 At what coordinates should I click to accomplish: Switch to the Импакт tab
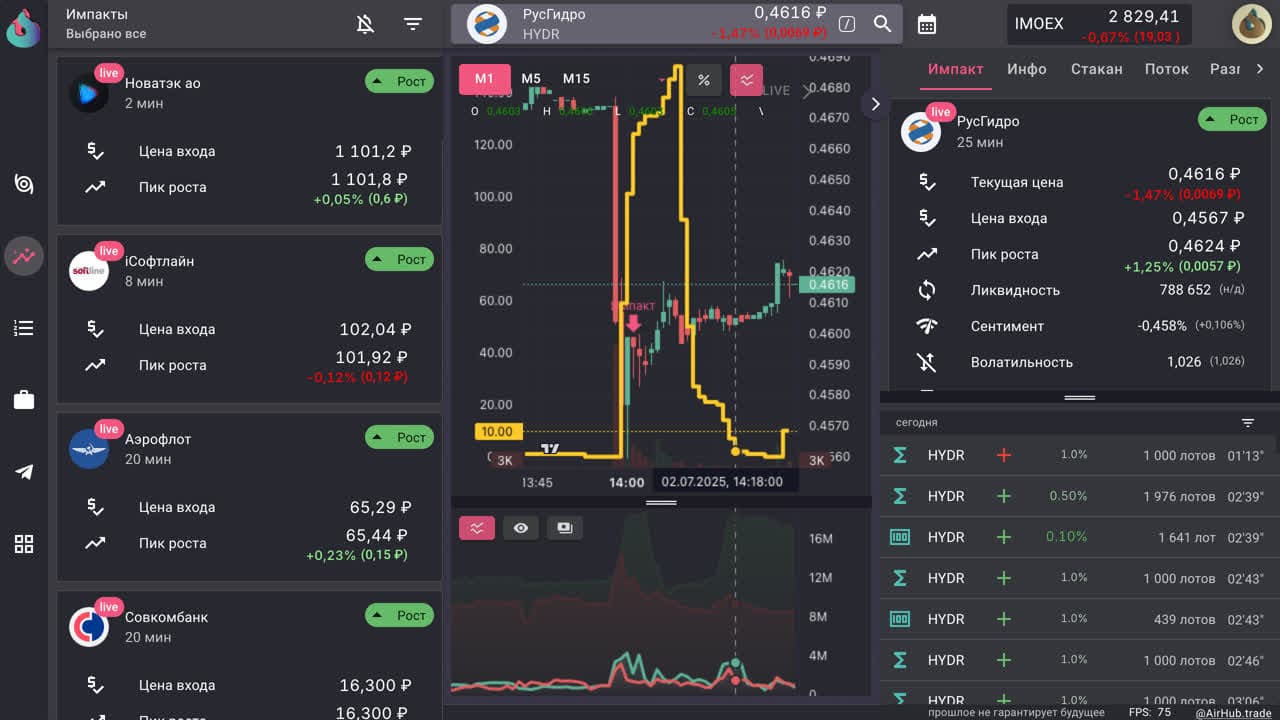pos(955,69)
